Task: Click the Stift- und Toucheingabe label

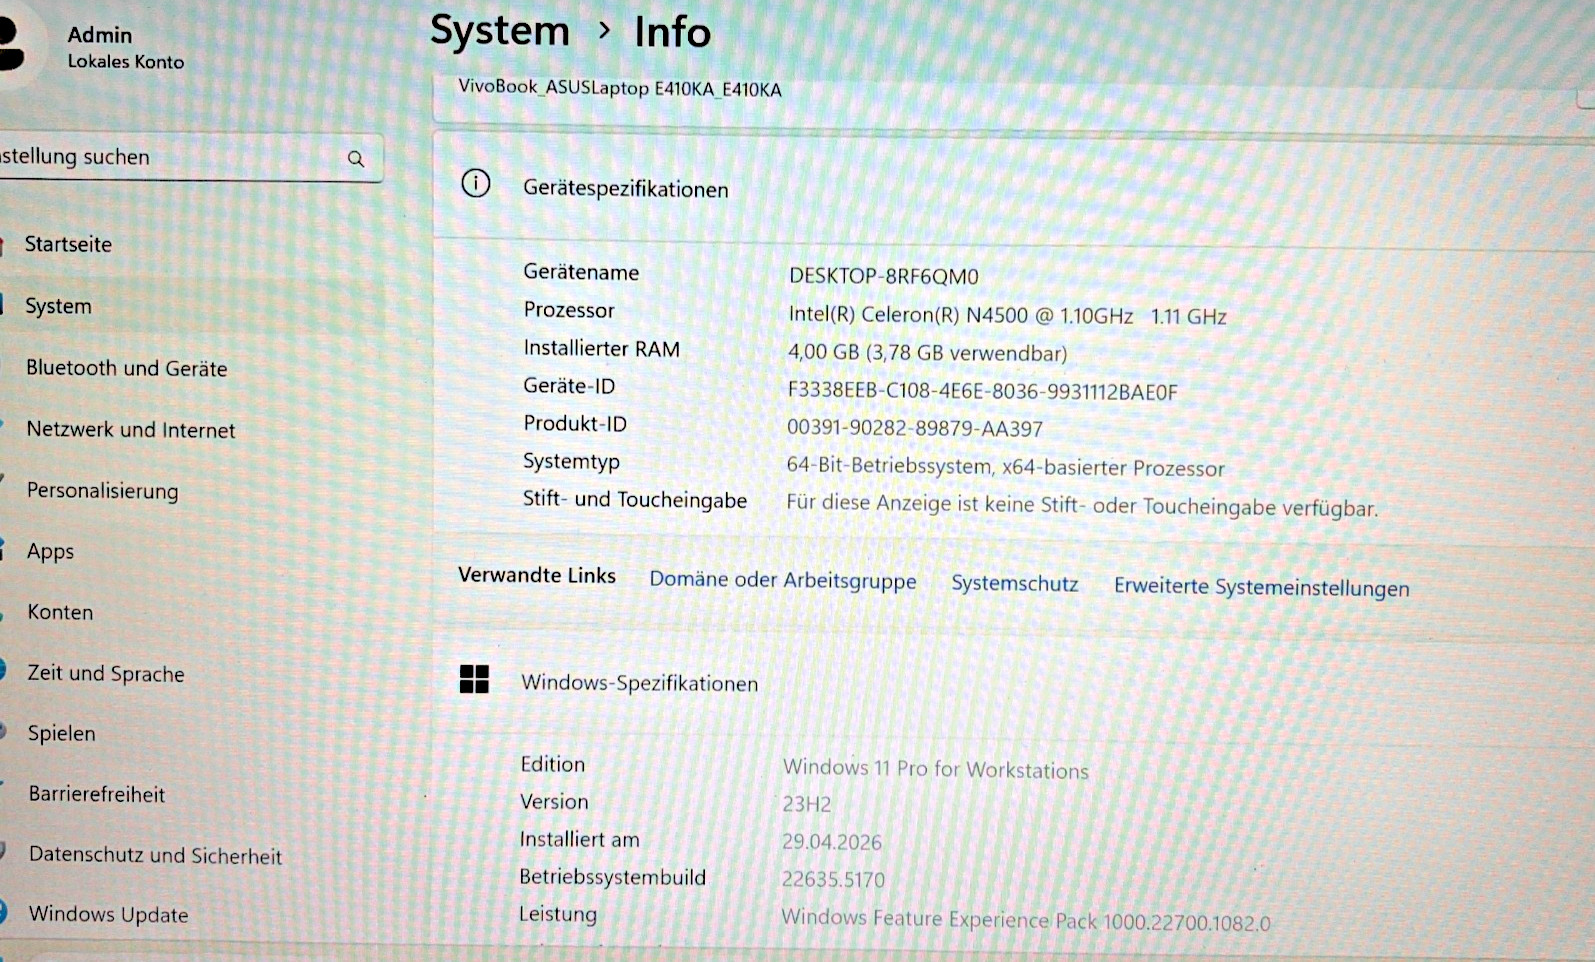Action: tap(635, 499)
